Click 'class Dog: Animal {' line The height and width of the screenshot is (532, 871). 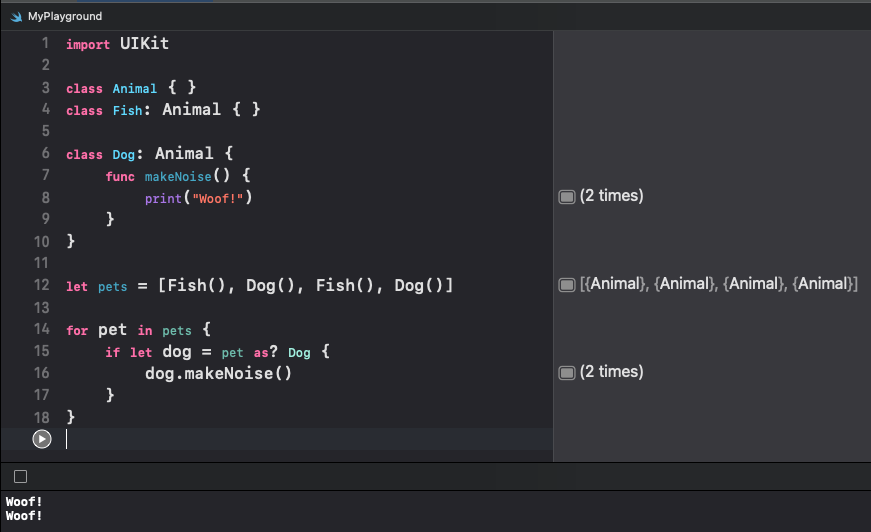[150, 154]
